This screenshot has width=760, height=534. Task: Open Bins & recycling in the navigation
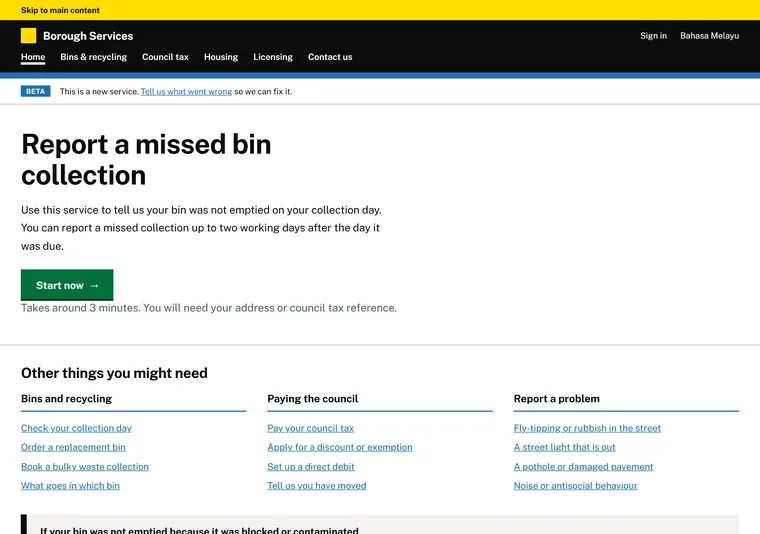[94, 57]
